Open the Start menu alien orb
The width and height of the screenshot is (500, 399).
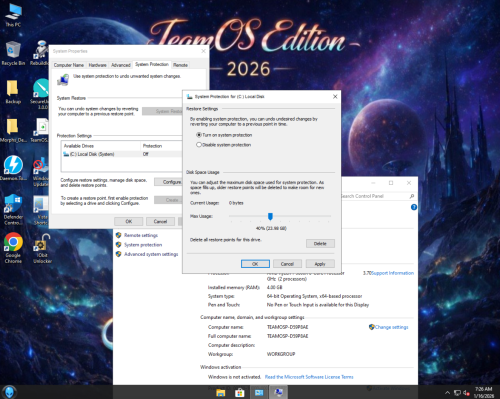pos(10,392)
